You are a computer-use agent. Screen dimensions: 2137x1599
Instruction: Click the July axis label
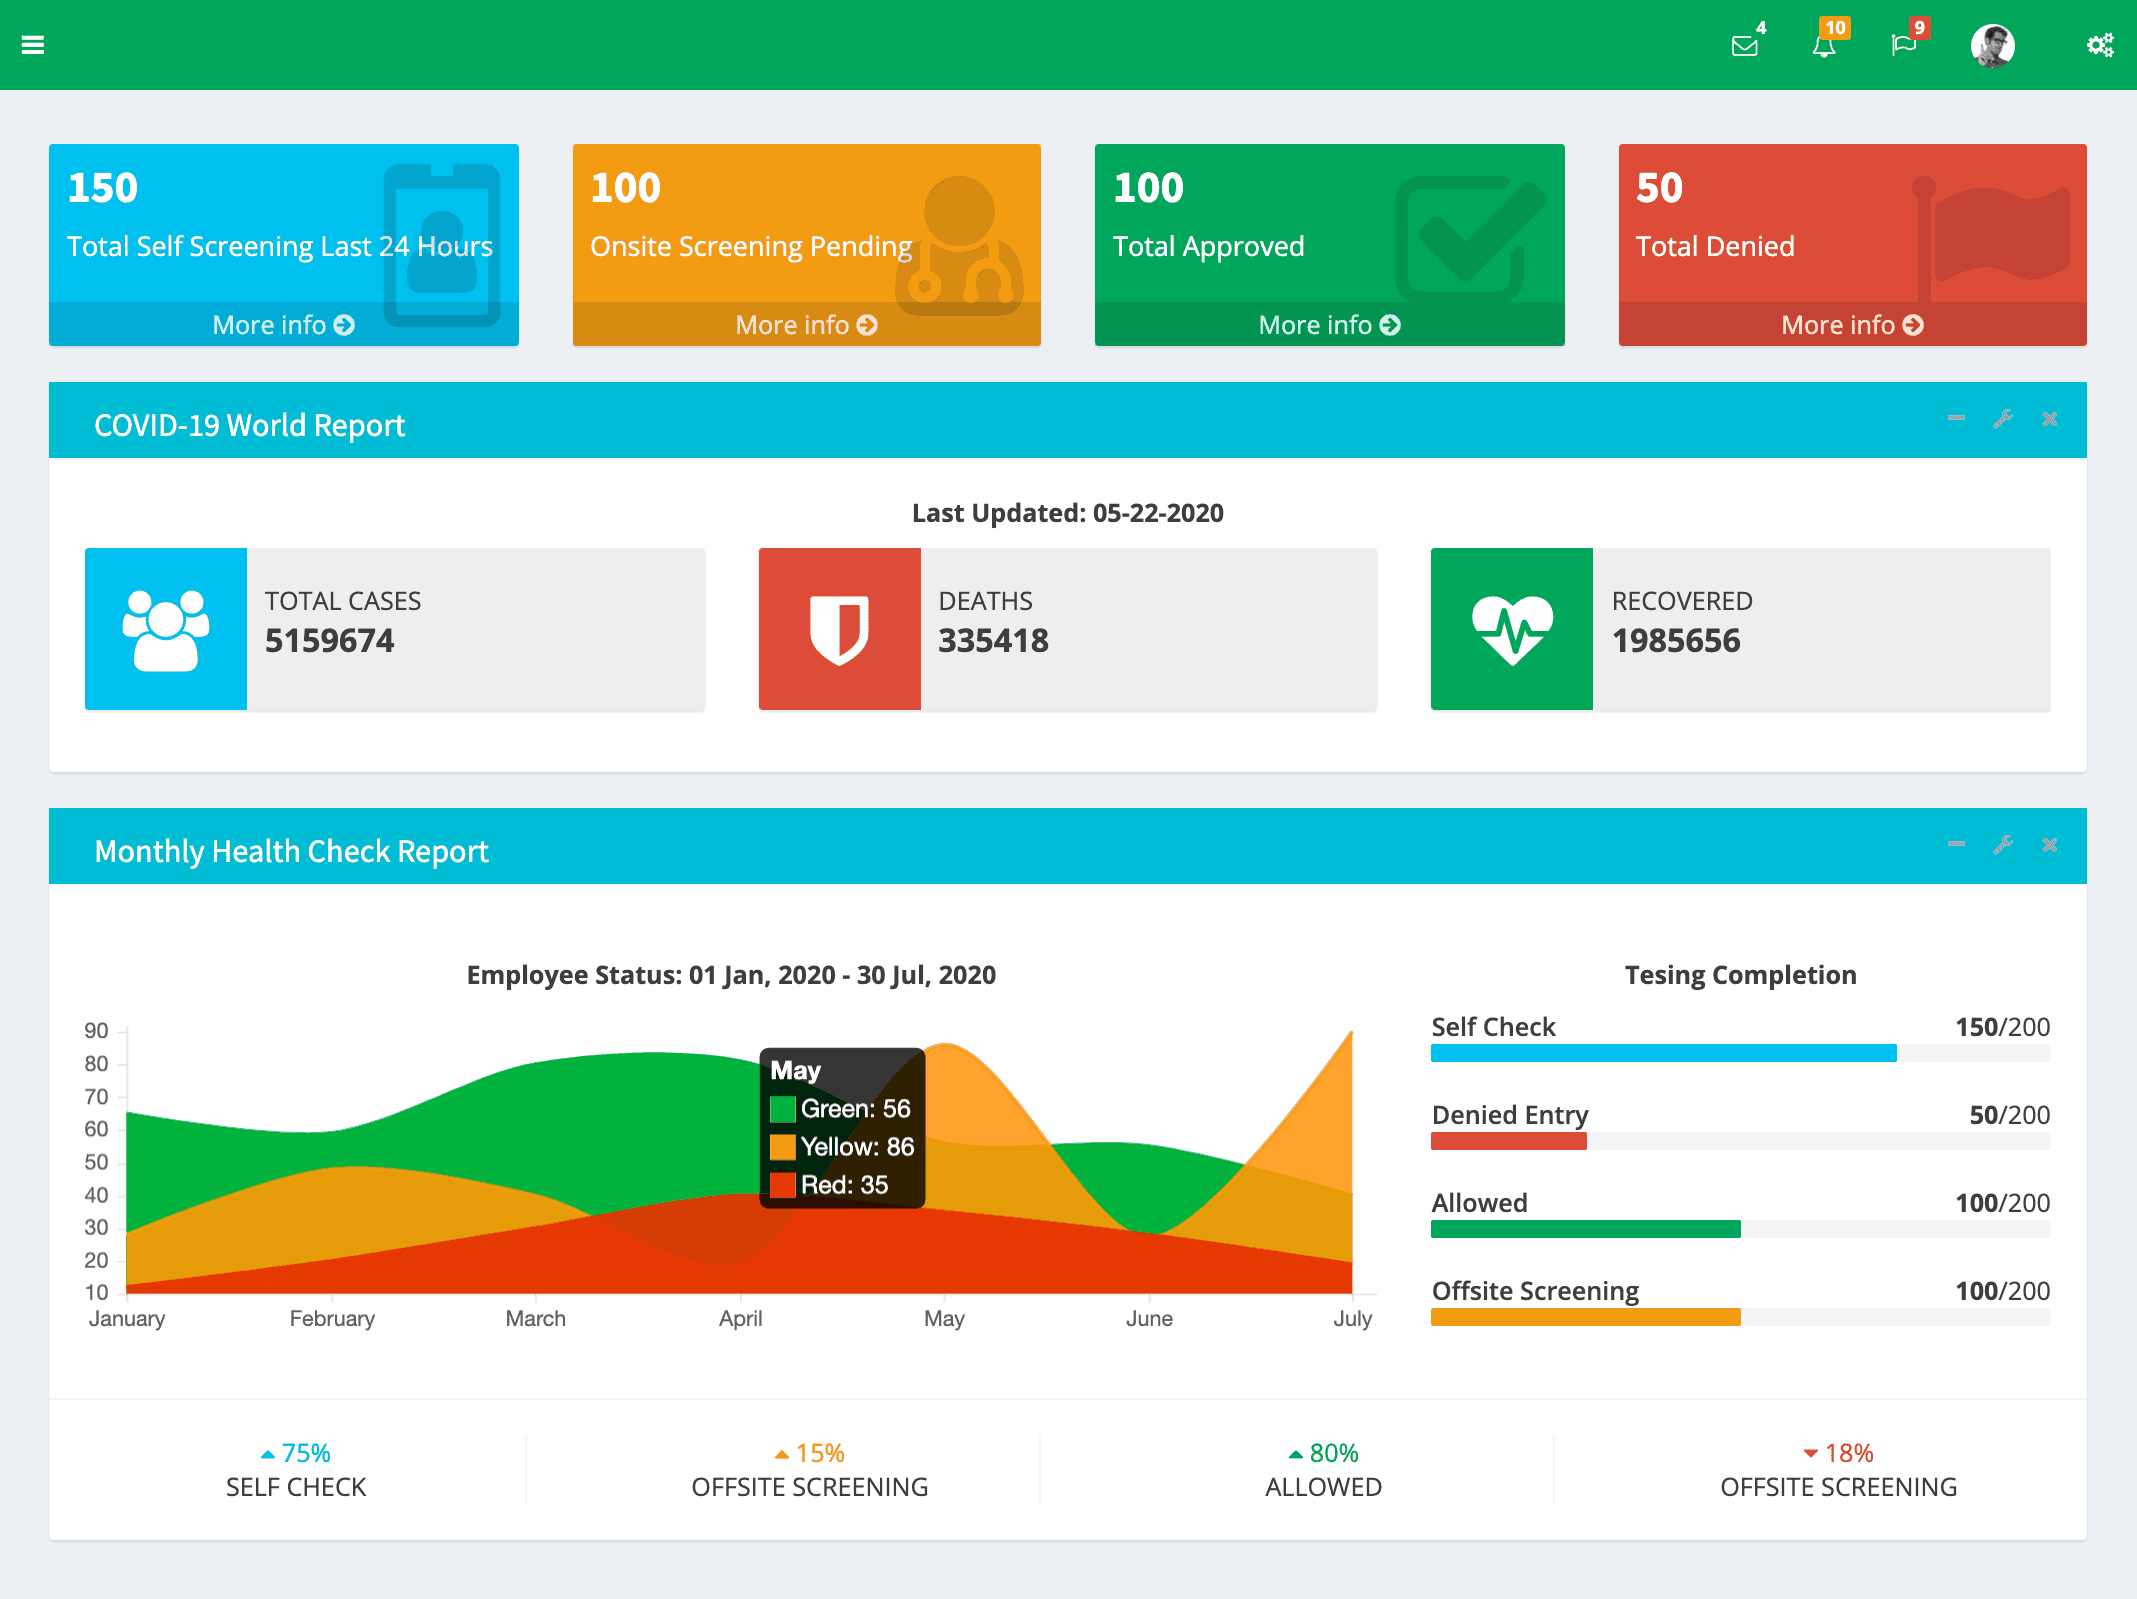click(1352, 1318)
